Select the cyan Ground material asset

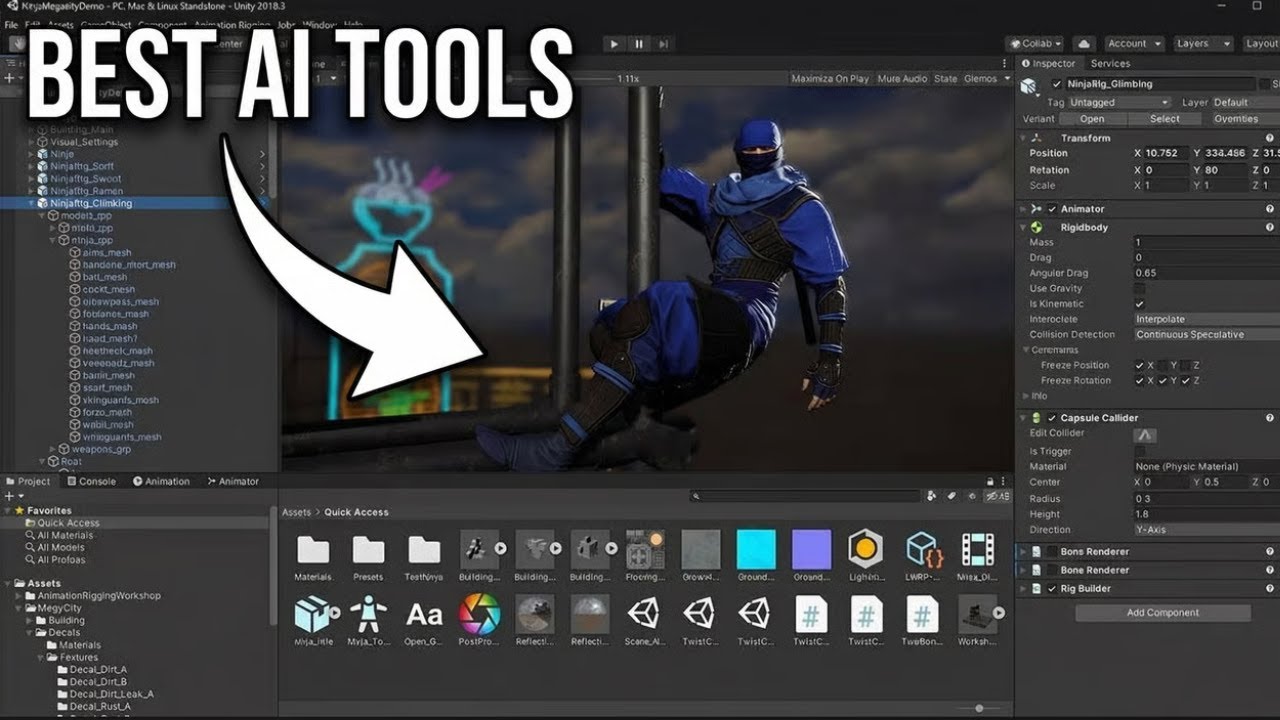[x=756, y=557]
